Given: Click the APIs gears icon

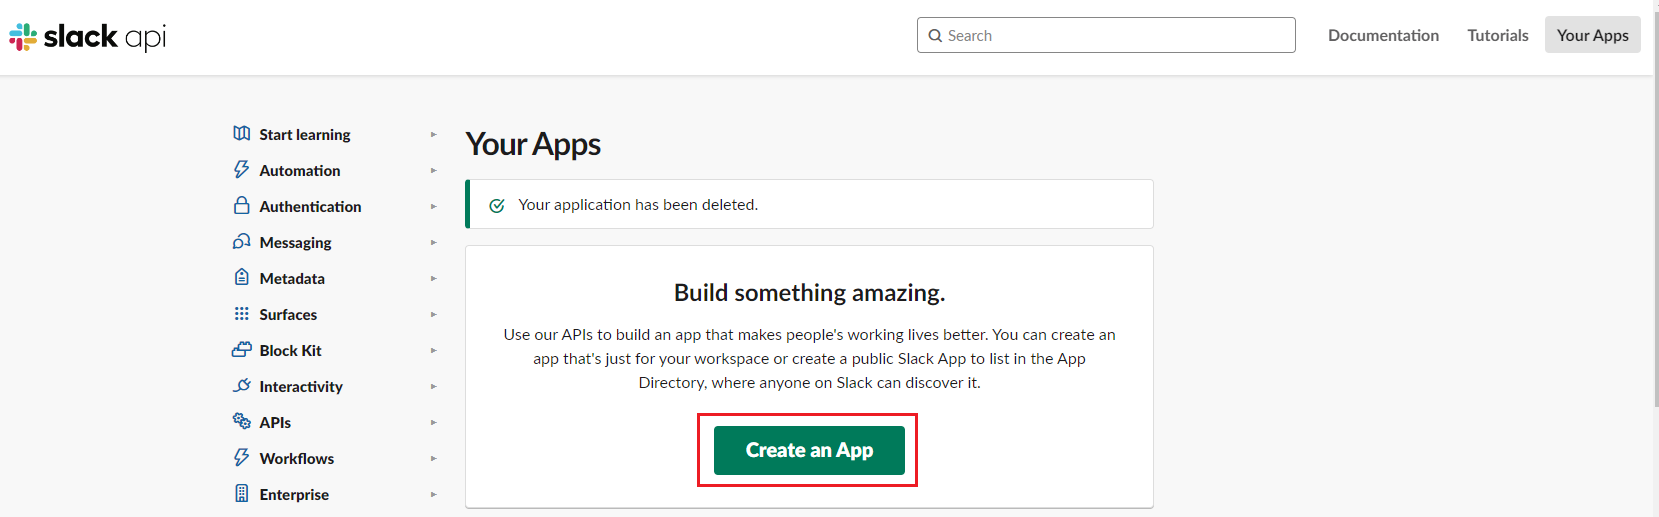Looking at the screenshot, I should click(241, 421).
